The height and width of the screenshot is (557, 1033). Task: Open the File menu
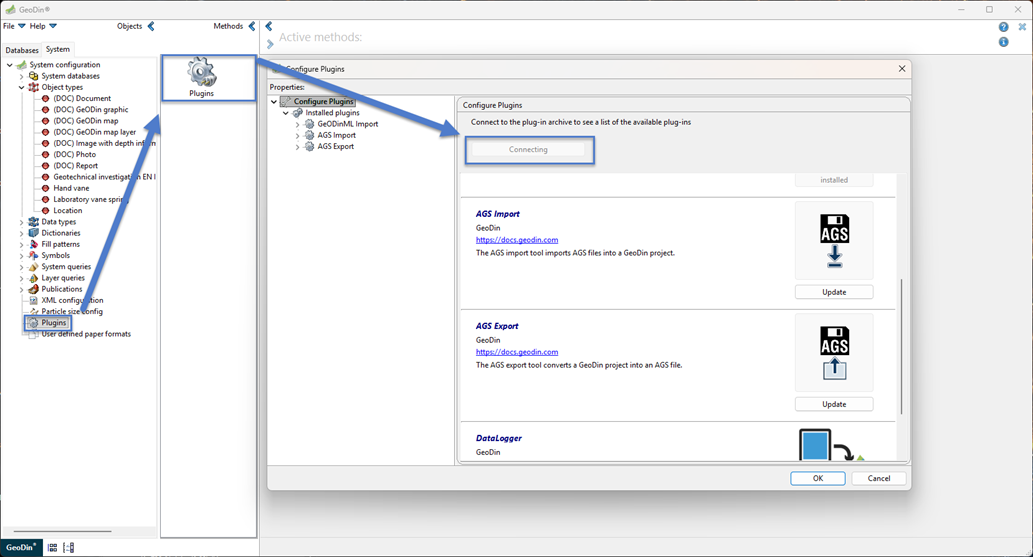click(x=13, y=26)
